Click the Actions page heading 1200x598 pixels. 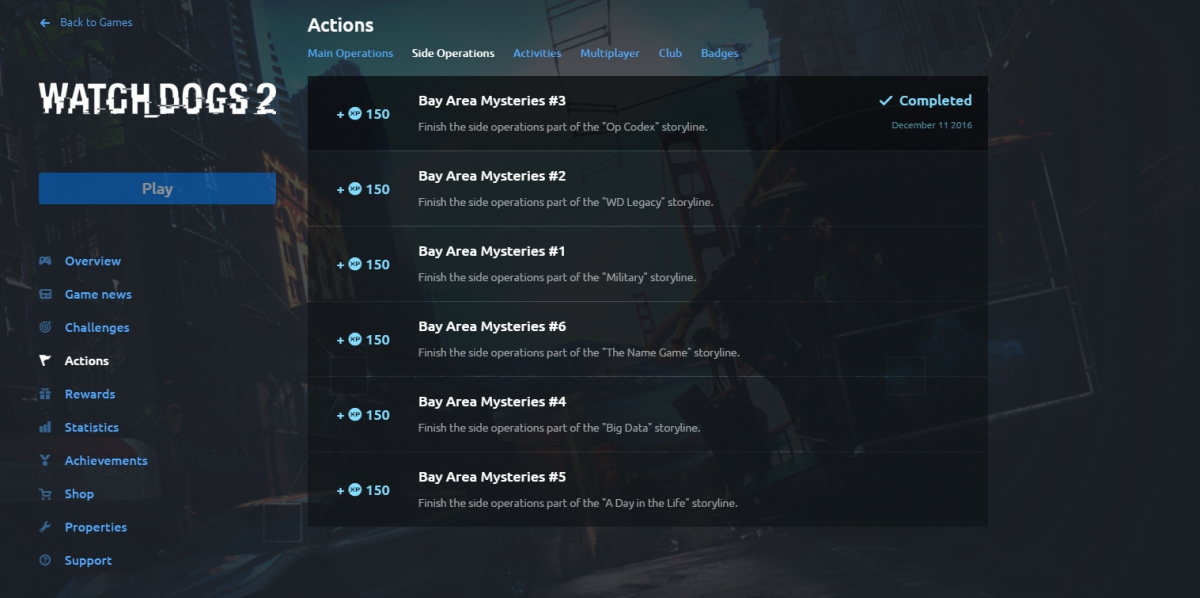pyautogui.click(x=341, y=25)
